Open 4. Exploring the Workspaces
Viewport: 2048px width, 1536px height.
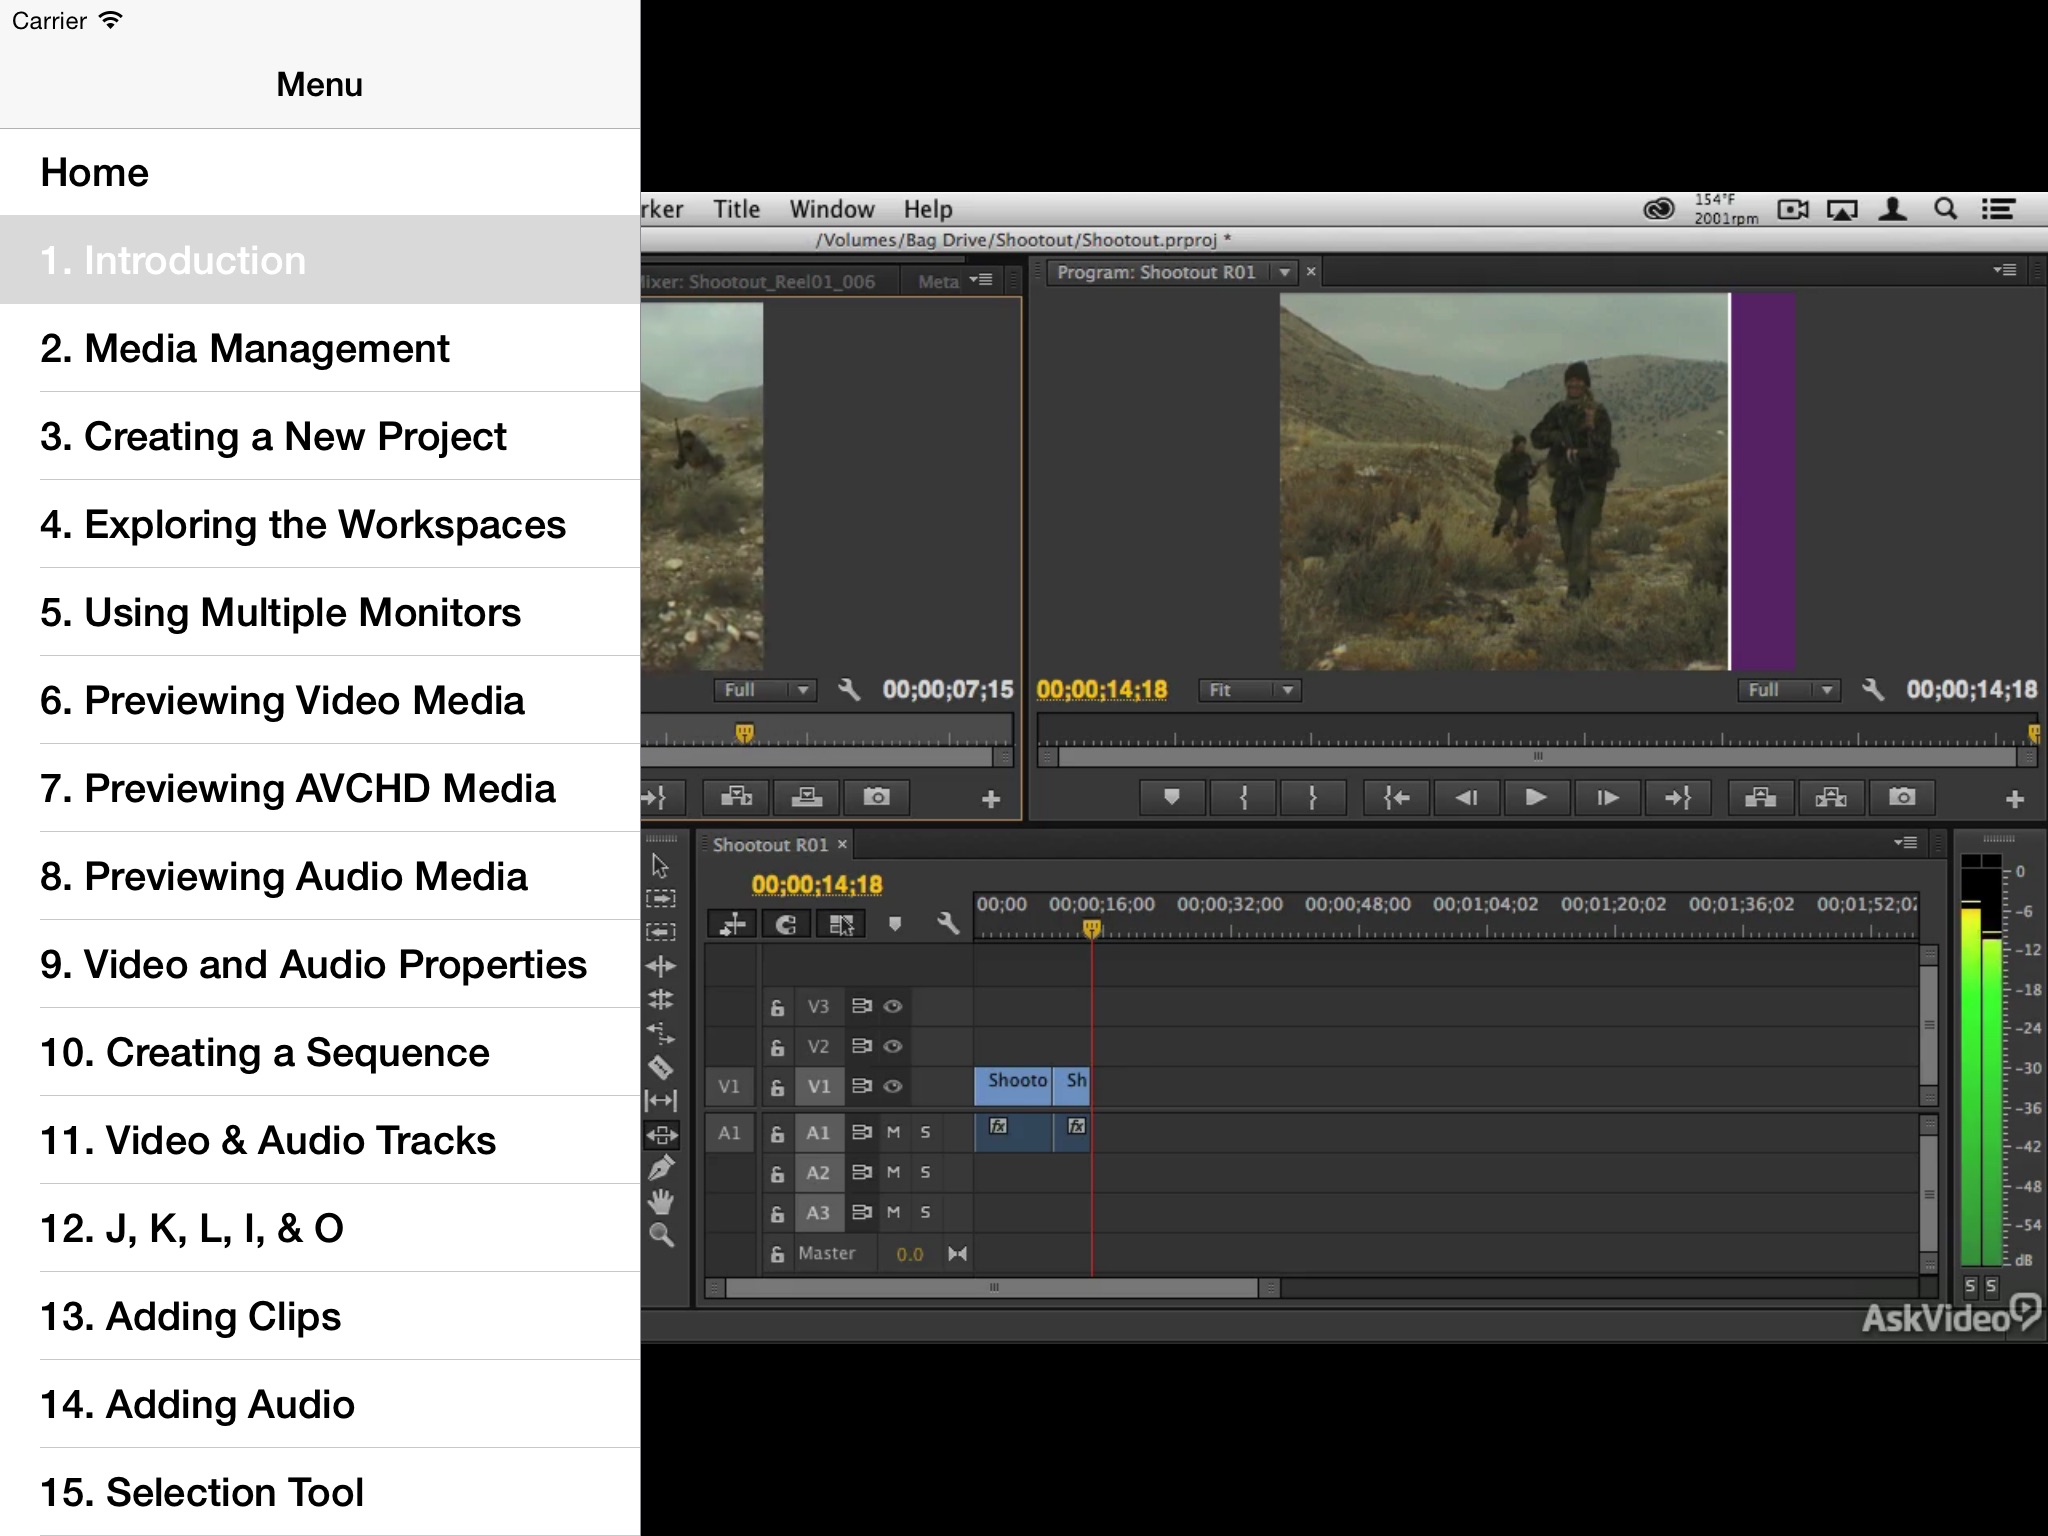302,524
